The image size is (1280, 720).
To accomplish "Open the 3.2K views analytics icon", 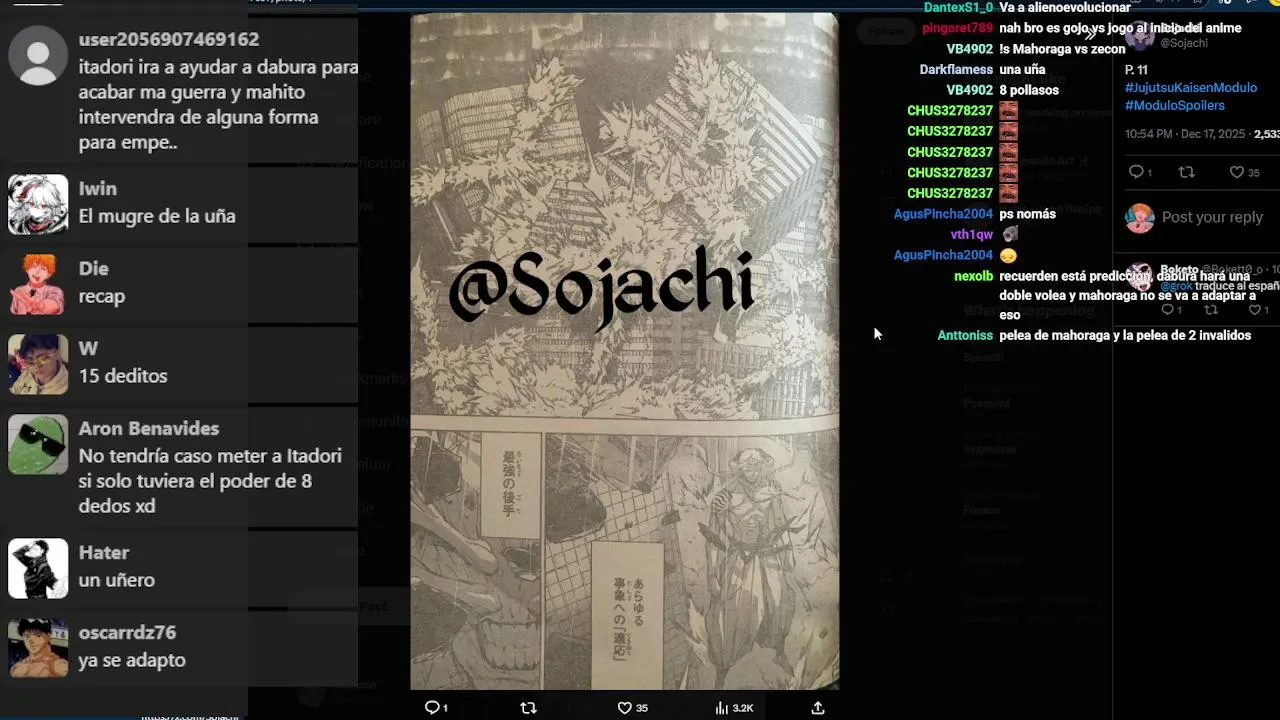I will tap(721, 707).
